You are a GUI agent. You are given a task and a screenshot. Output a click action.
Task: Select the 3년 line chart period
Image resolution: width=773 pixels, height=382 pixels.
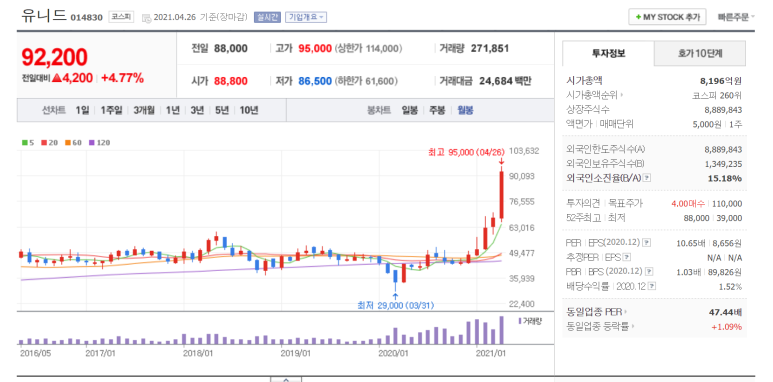pyautogui.click(x=197, y=110)
